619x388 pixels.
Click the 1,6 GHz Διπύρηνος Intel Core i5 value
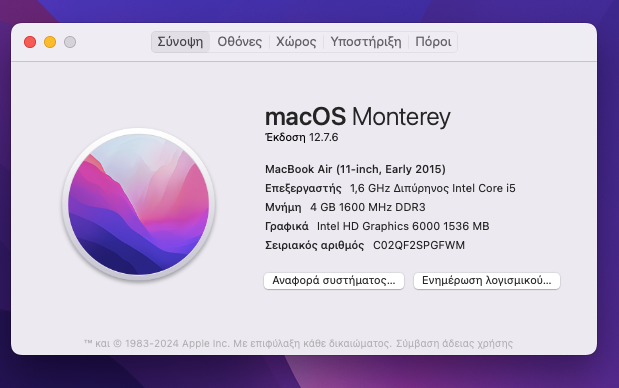433,188
